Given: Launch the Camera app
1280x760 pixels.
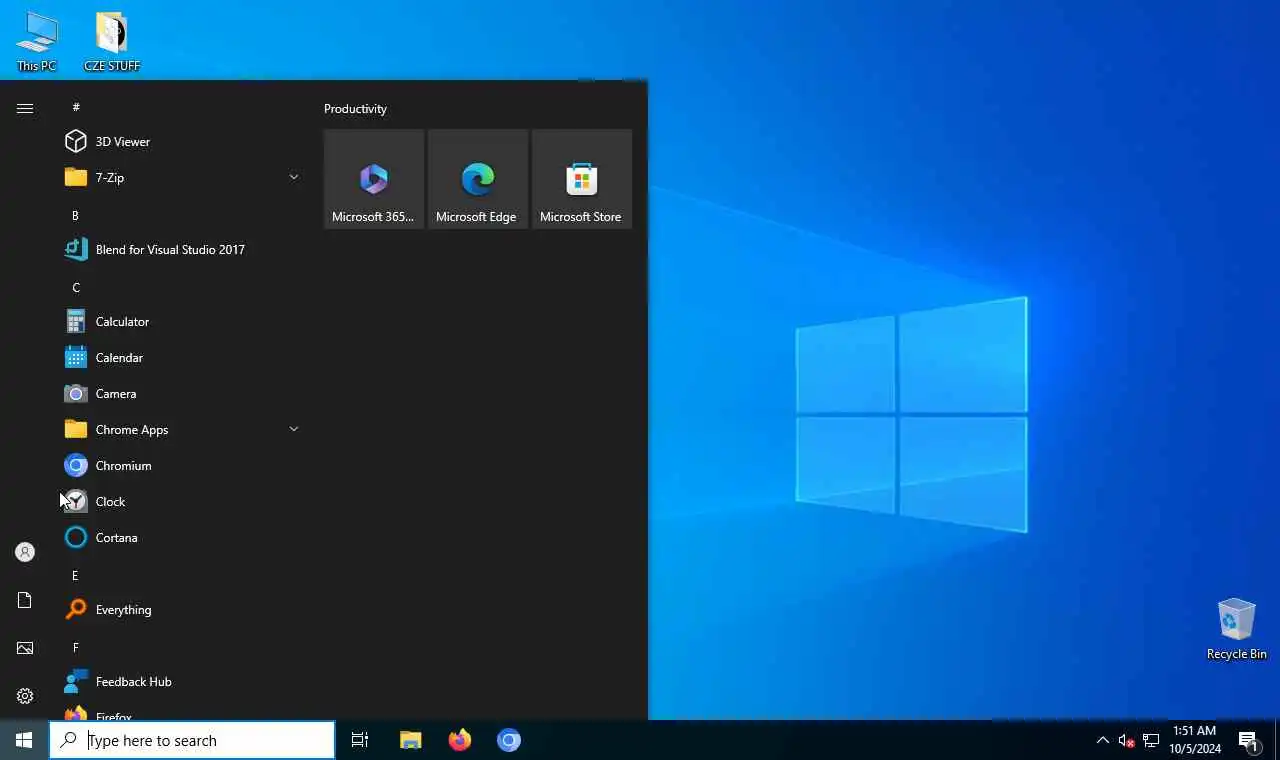Looking at the screenshot, I should click(x=180, y=394).
